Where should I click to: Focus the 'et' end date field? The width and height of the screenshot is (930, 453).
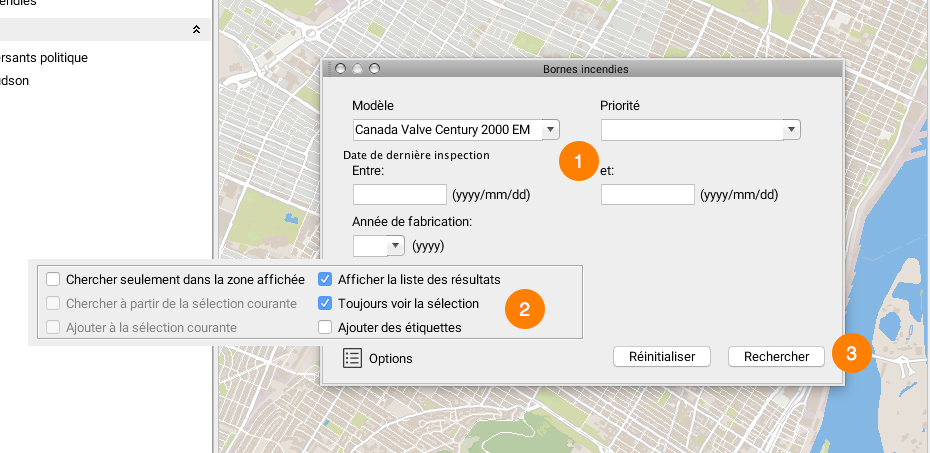(x=647, y=194)
